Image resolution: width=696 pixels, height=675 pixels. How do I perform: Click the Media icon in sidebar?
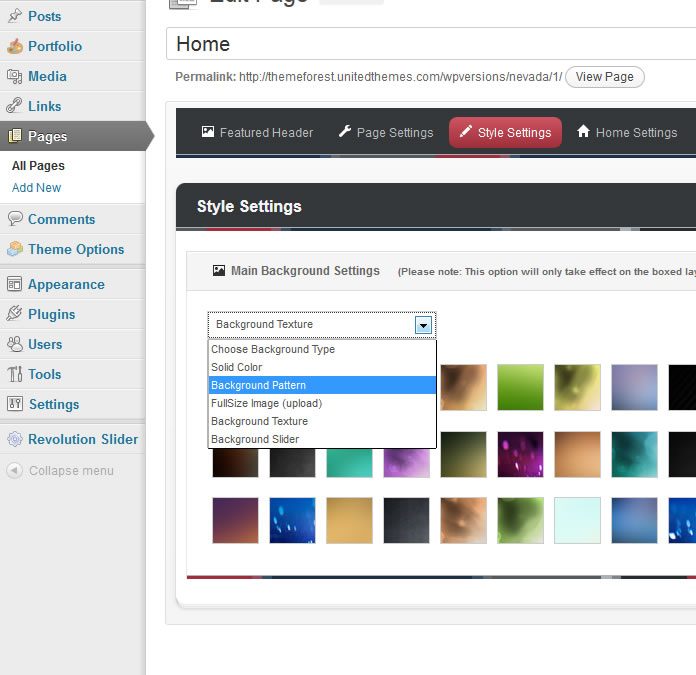[15, 76]
